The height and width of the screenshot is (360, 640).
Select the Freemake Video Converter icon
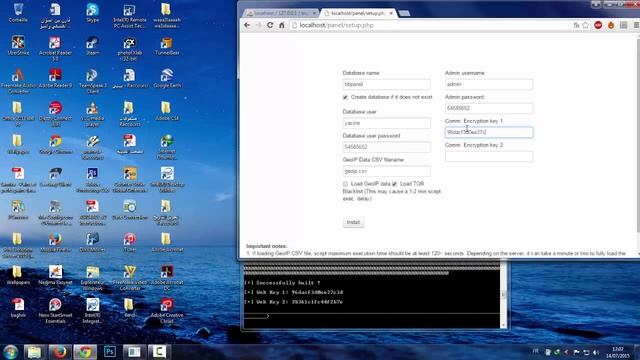[x=129, y=278]
